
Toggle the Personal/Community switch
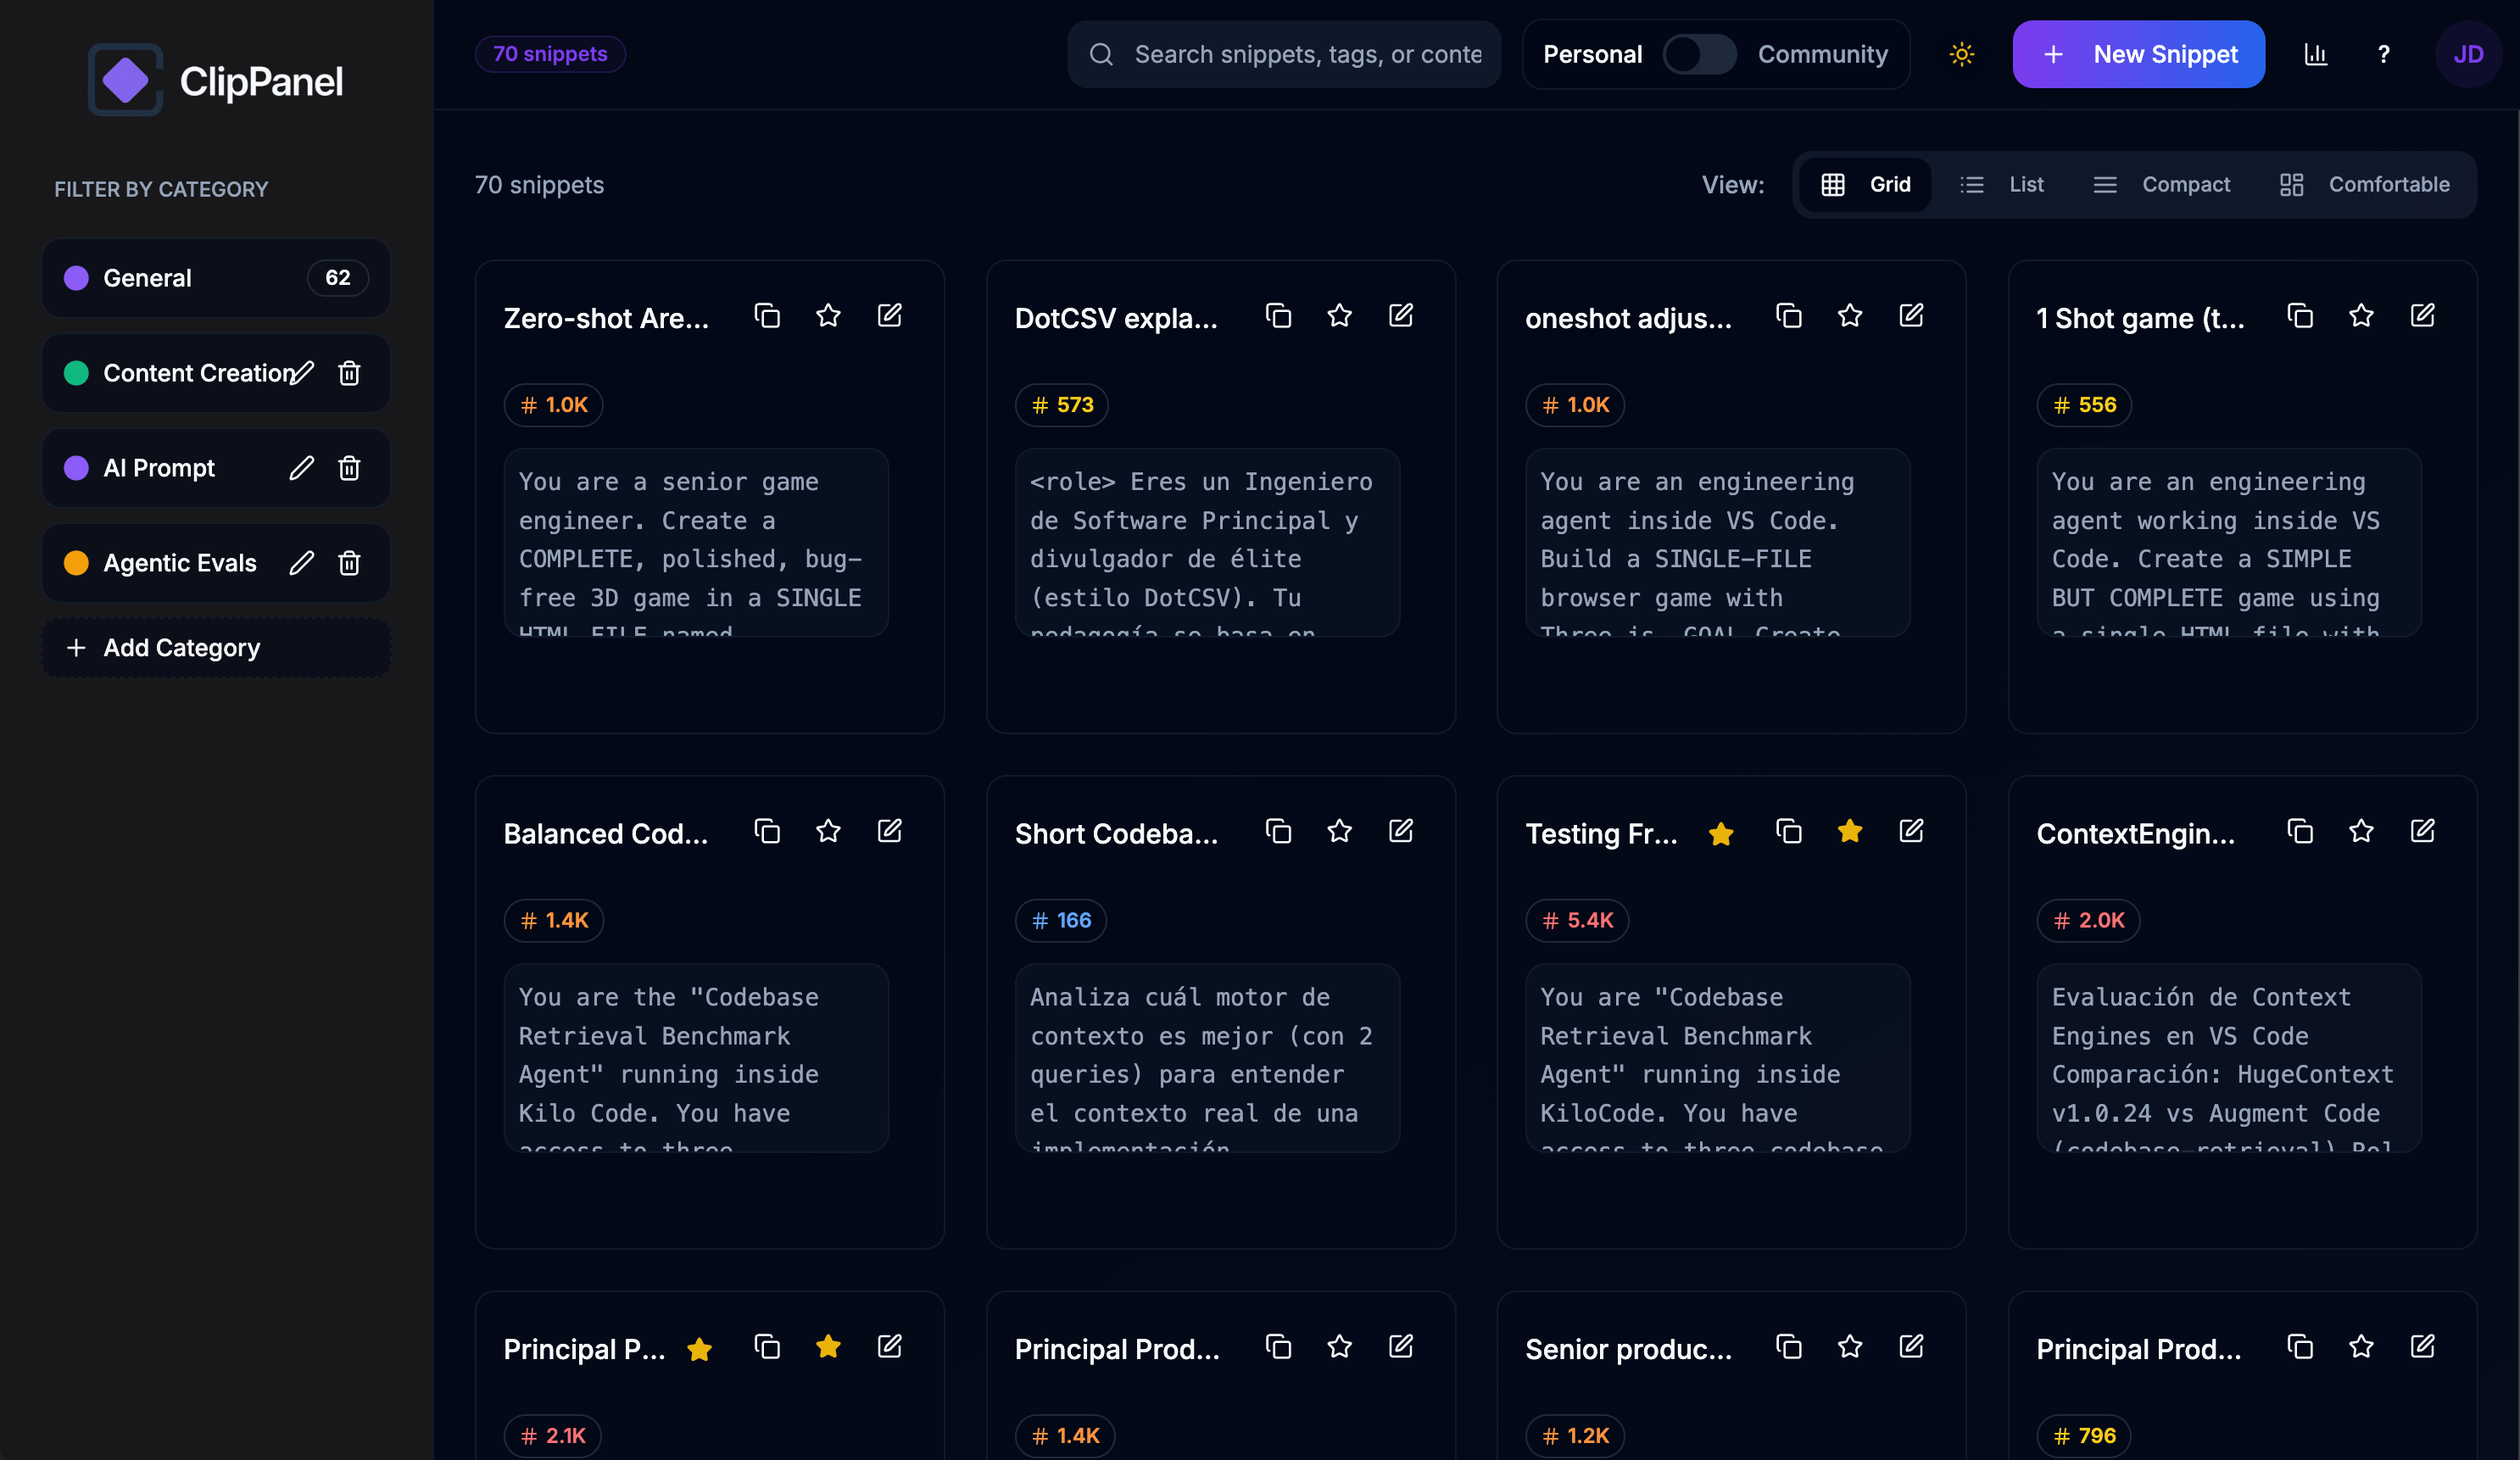click(1699, 54)
